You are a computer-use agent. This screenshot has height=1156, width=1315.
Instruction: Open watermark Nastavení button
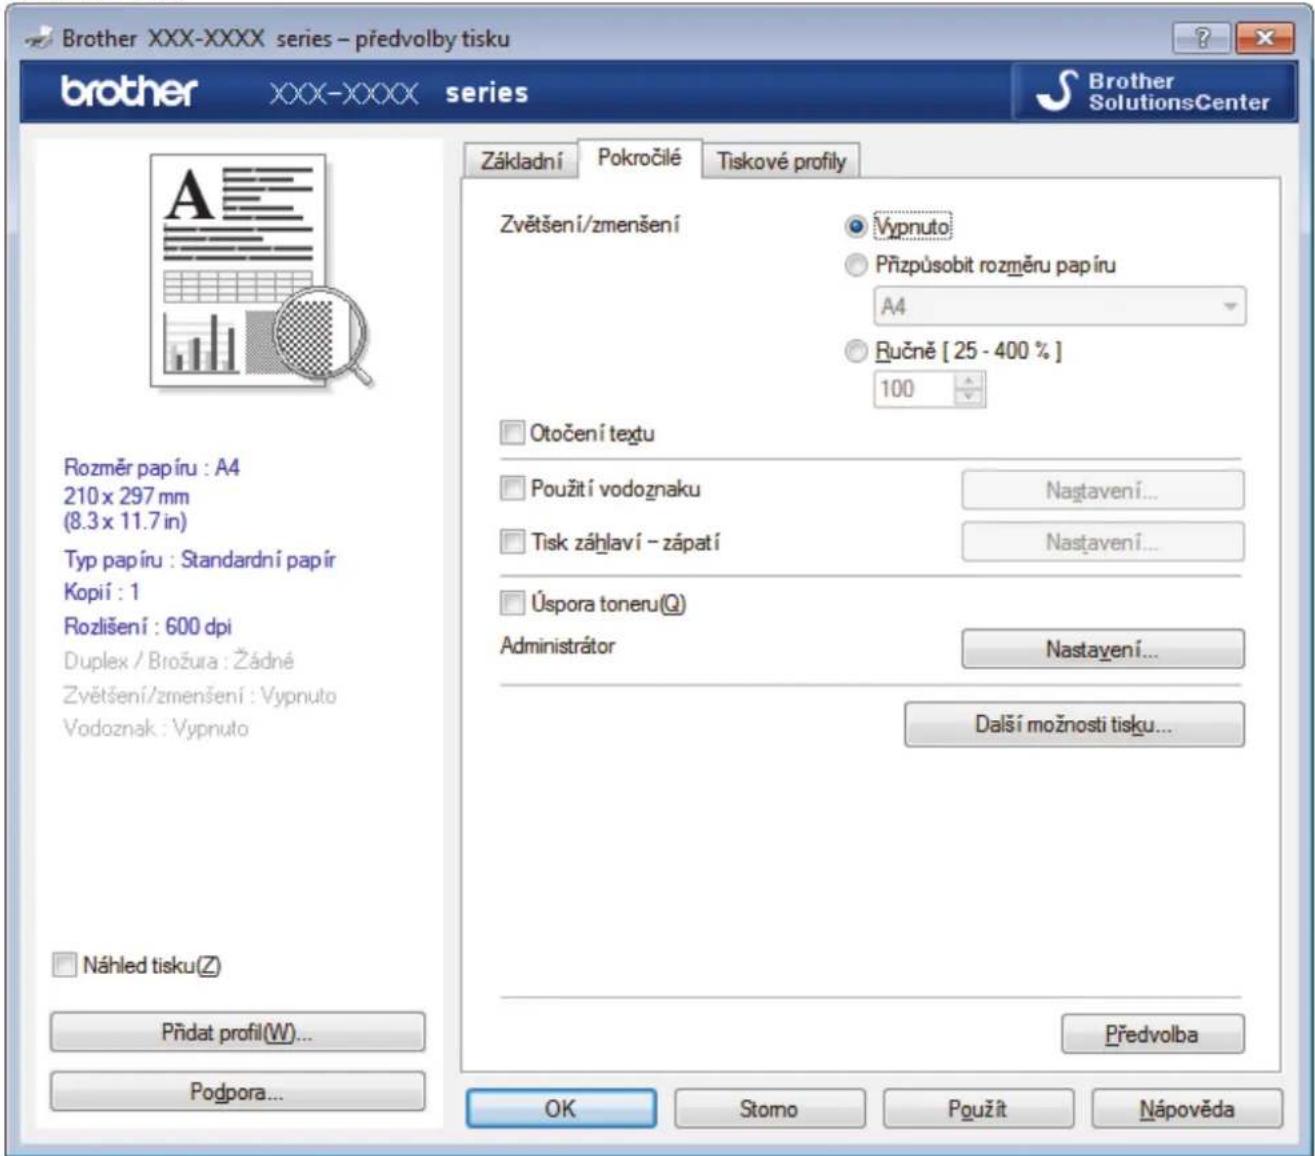click(1103, 491)
